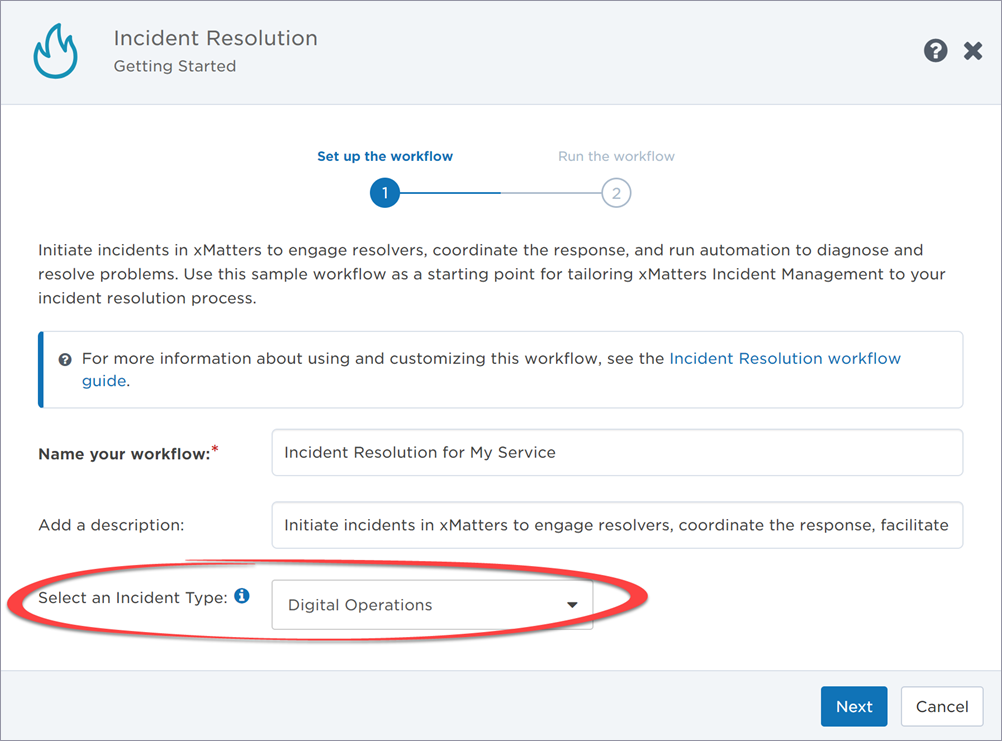Screen dimensions: 1002x741
Task: Open help via the question mark icon
Action: (935, 51)
